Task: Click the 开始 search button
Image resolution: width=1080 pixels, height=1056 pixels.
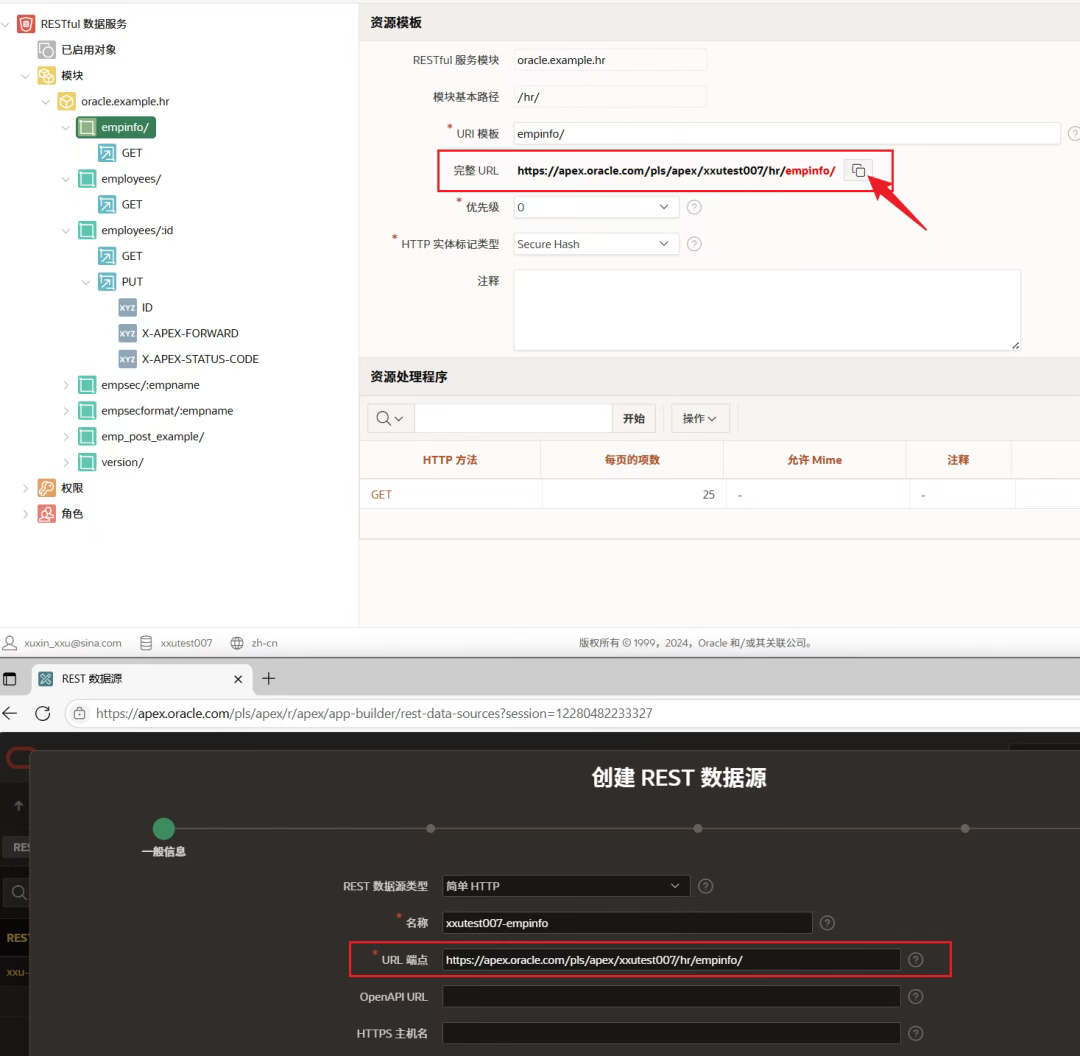Action: coord(634,418)
